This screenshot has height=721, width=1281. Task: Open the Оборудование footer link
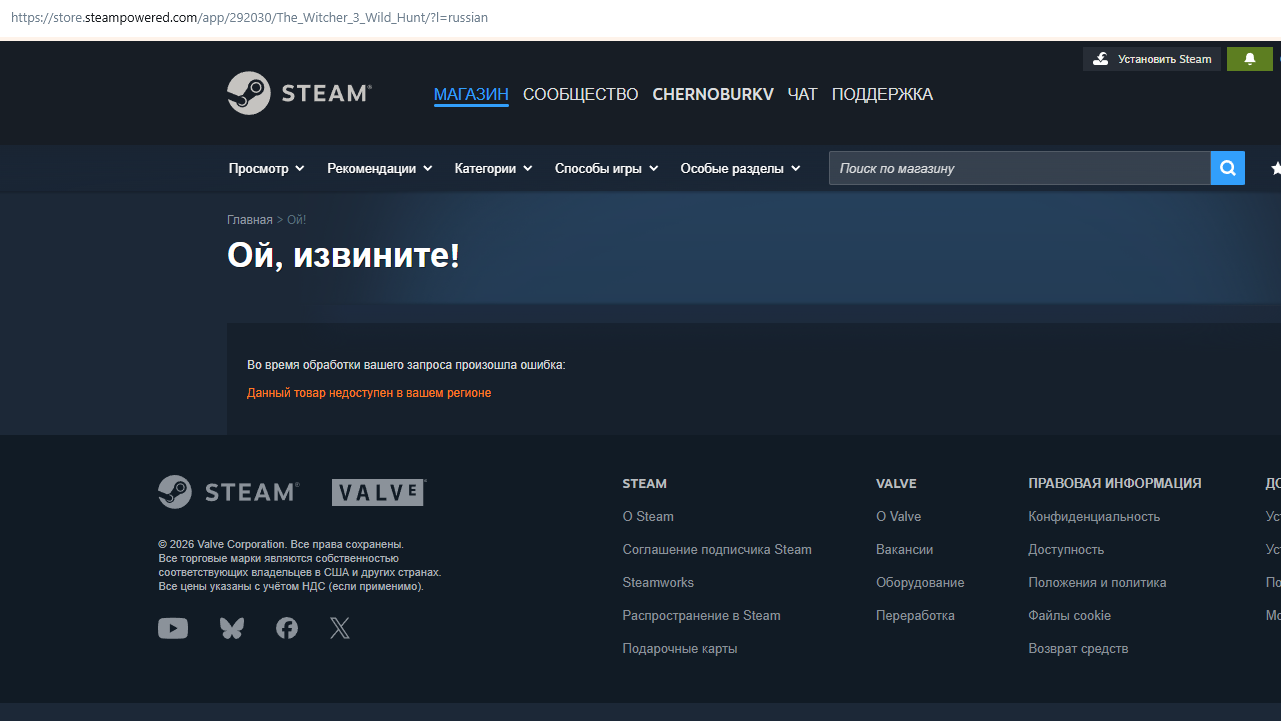920,583
